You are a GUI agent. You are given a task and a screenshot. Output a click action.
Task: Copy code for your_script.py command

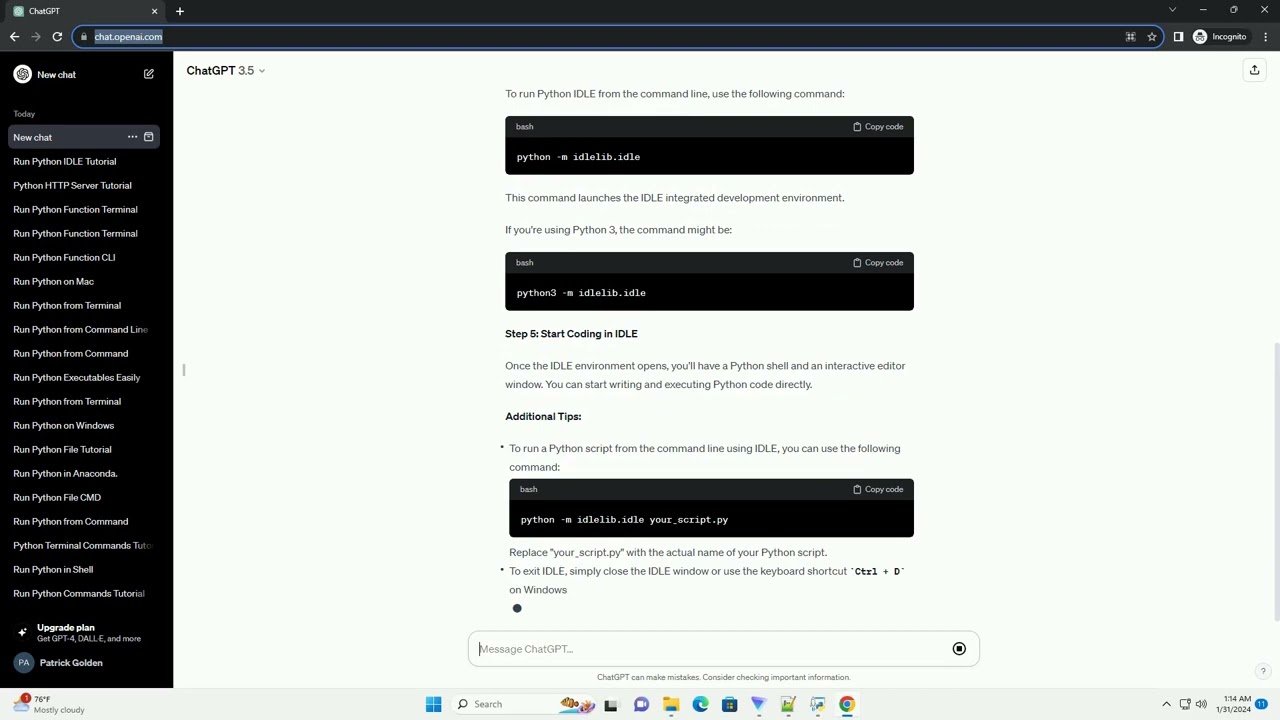click(878, 489)
